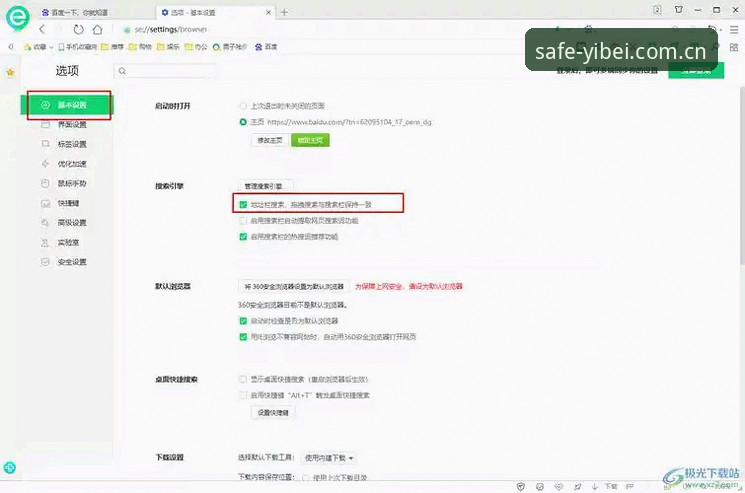This screenshot has height=493, width=745.
Task: Open new tab with plus icon
Action: coord(284,12)
